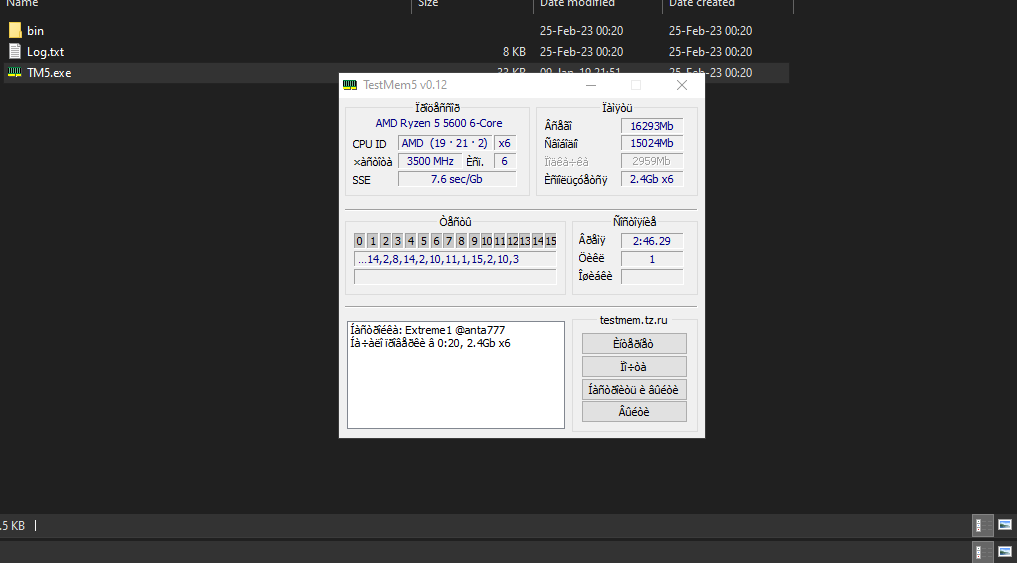Switch to large icons view (lower status bar)
The width and height of the screenshot is (1017, 563).
pyautogui.click(x=1005, y=552)
